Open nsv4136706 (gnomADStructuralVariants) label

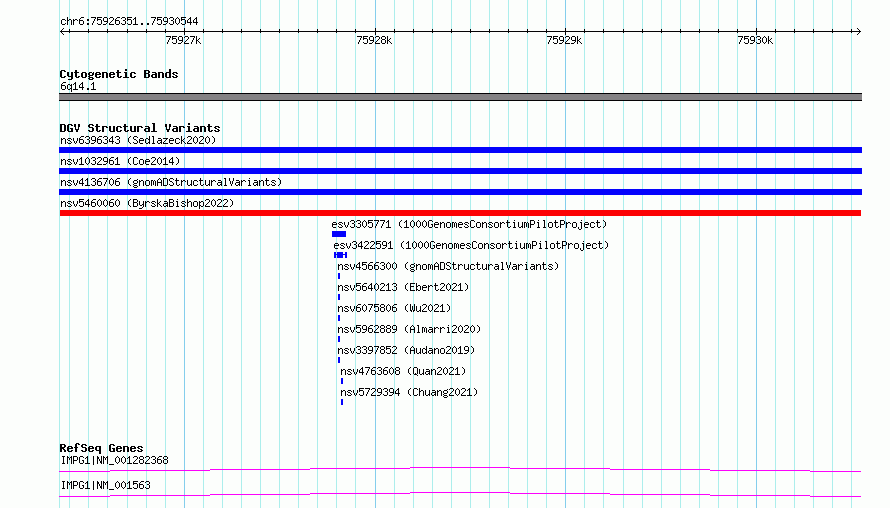(x=171, y=182)
